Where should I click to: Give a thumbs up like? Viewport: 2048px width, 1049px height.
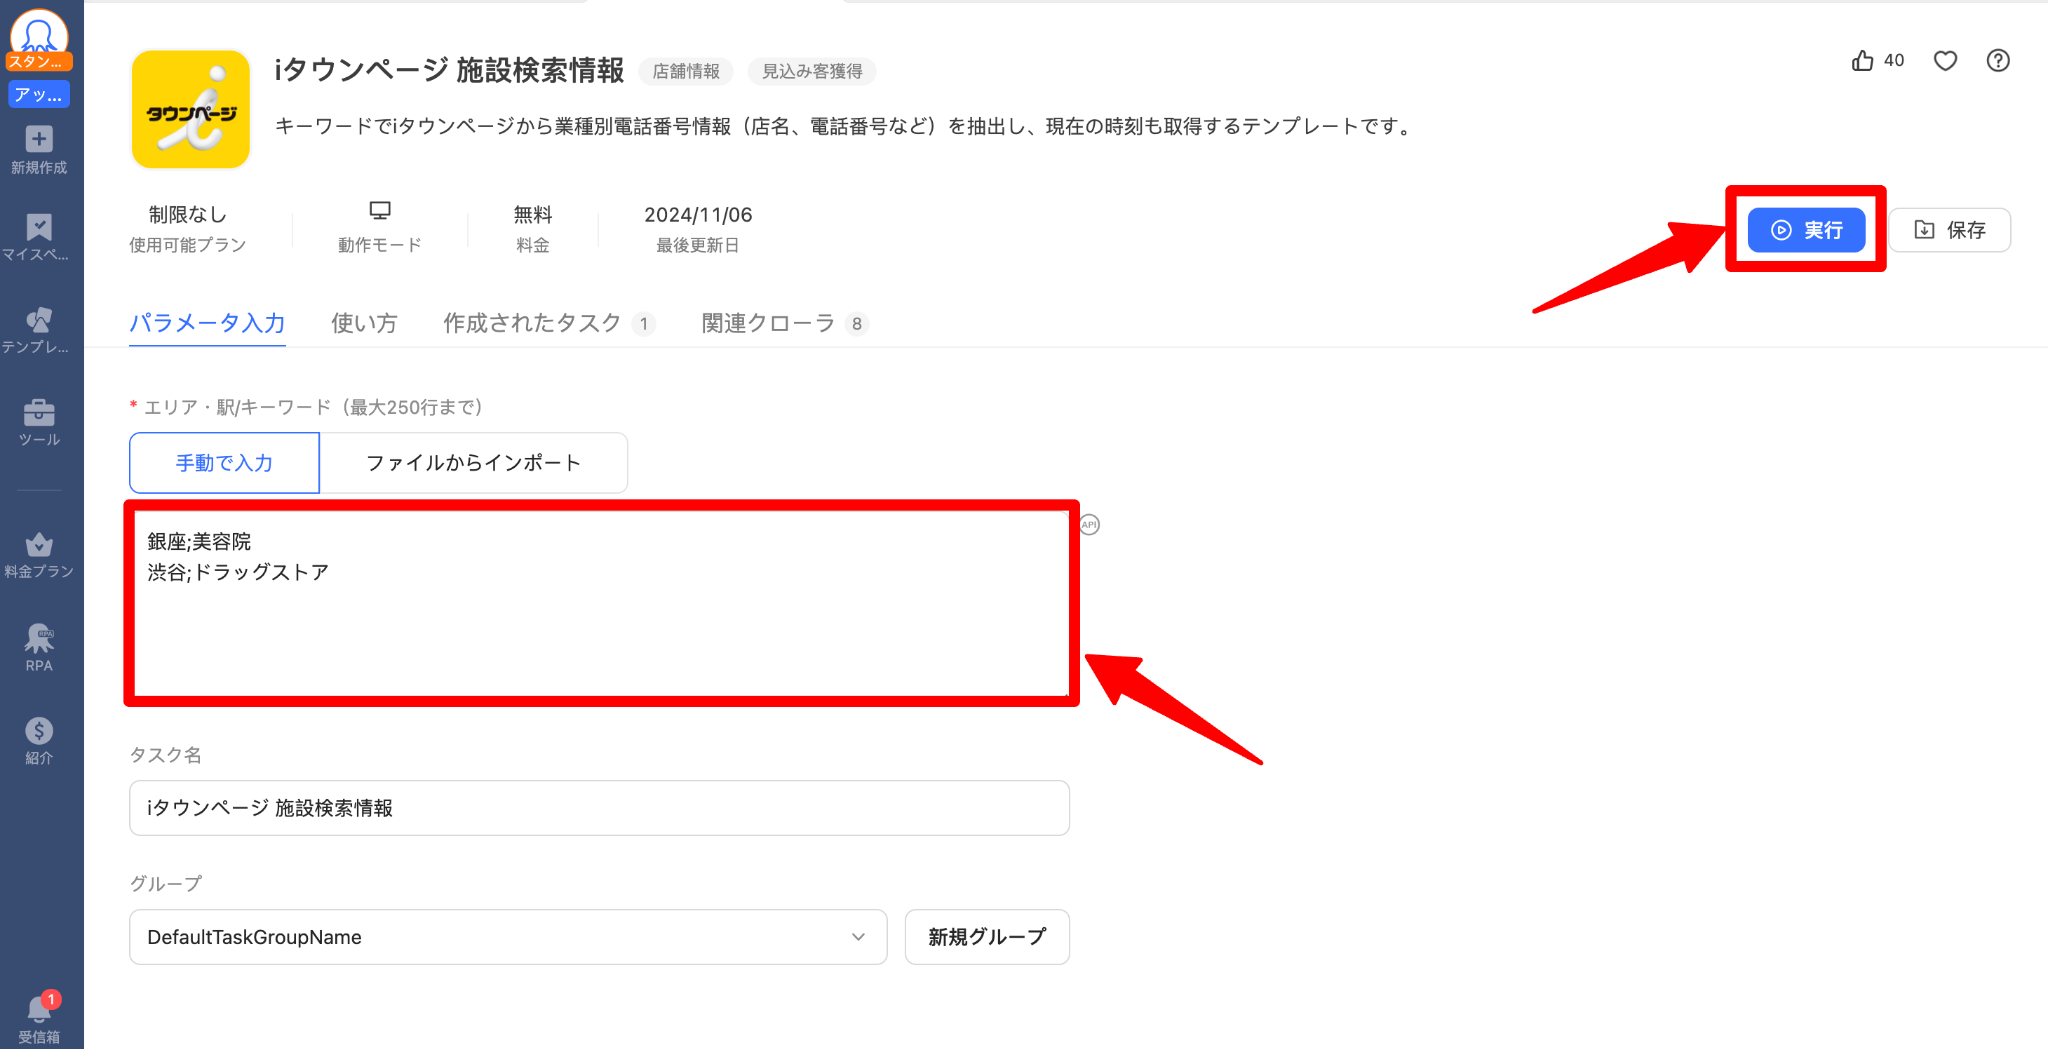(x=1863, y=60)
